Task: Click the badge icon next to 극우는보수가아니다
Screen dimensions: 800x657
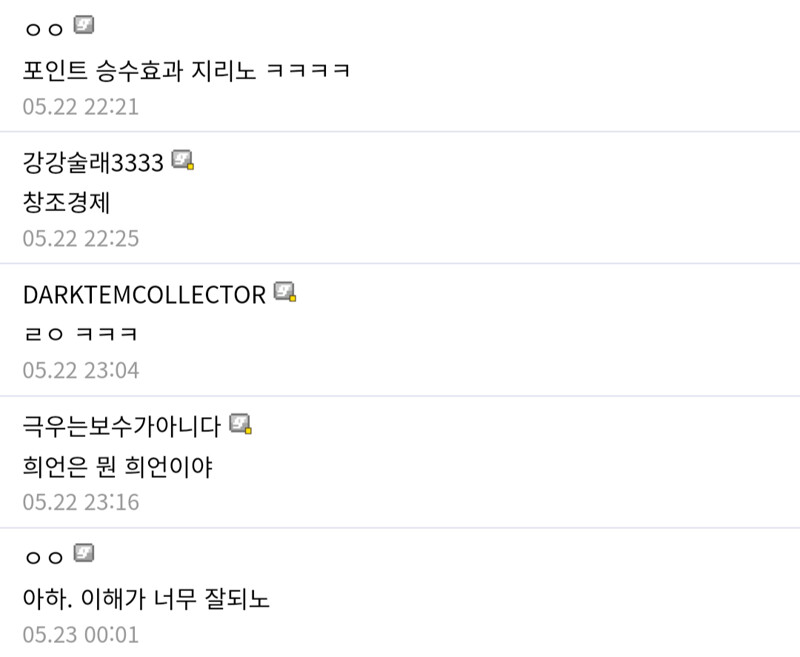Action: tap(240, 424)
